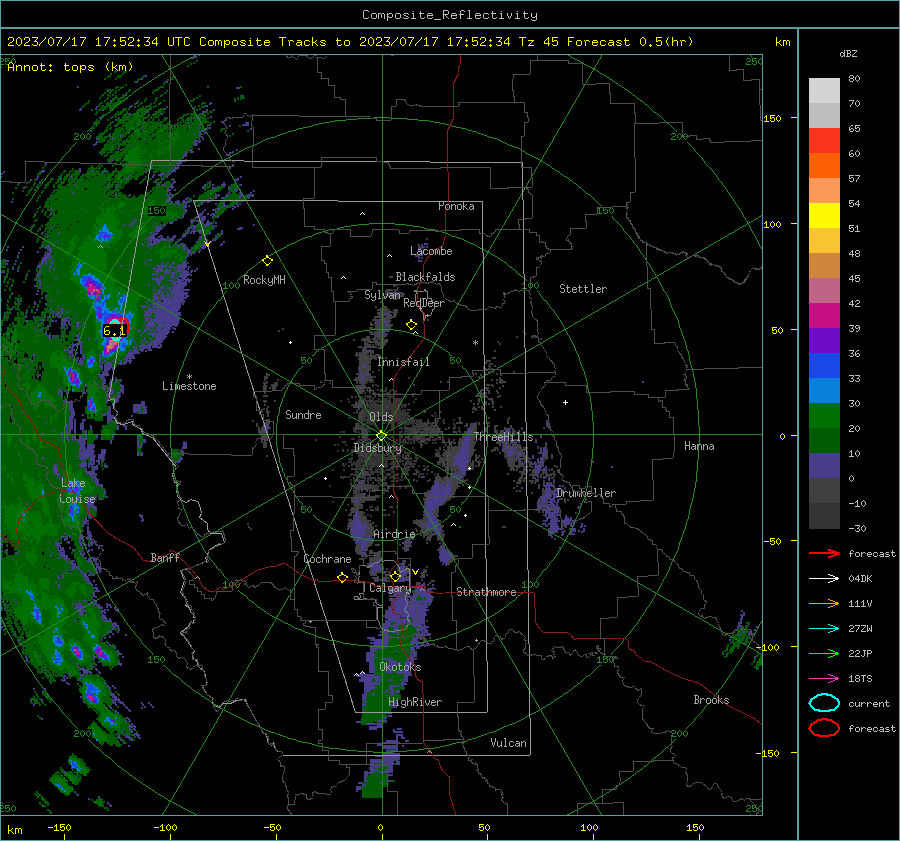Click the blue swatch between 36 and 33
Viewport: 900px width, 841px height.
[x=824, y=366]
